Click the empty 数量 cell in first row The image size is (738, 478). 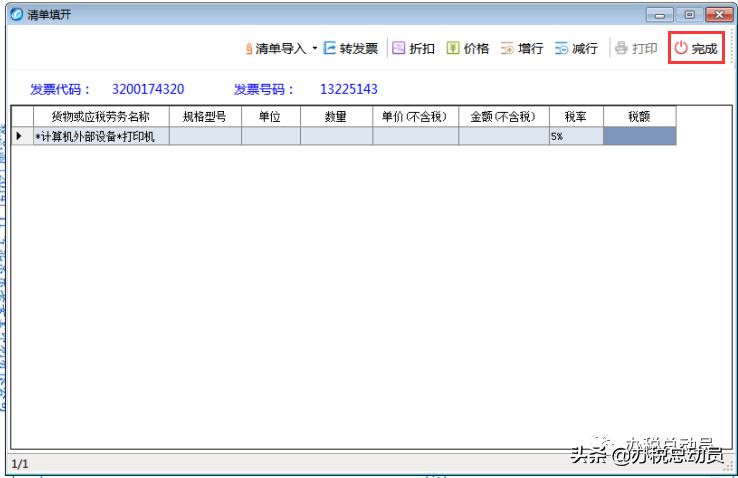(x=337, y=136)
